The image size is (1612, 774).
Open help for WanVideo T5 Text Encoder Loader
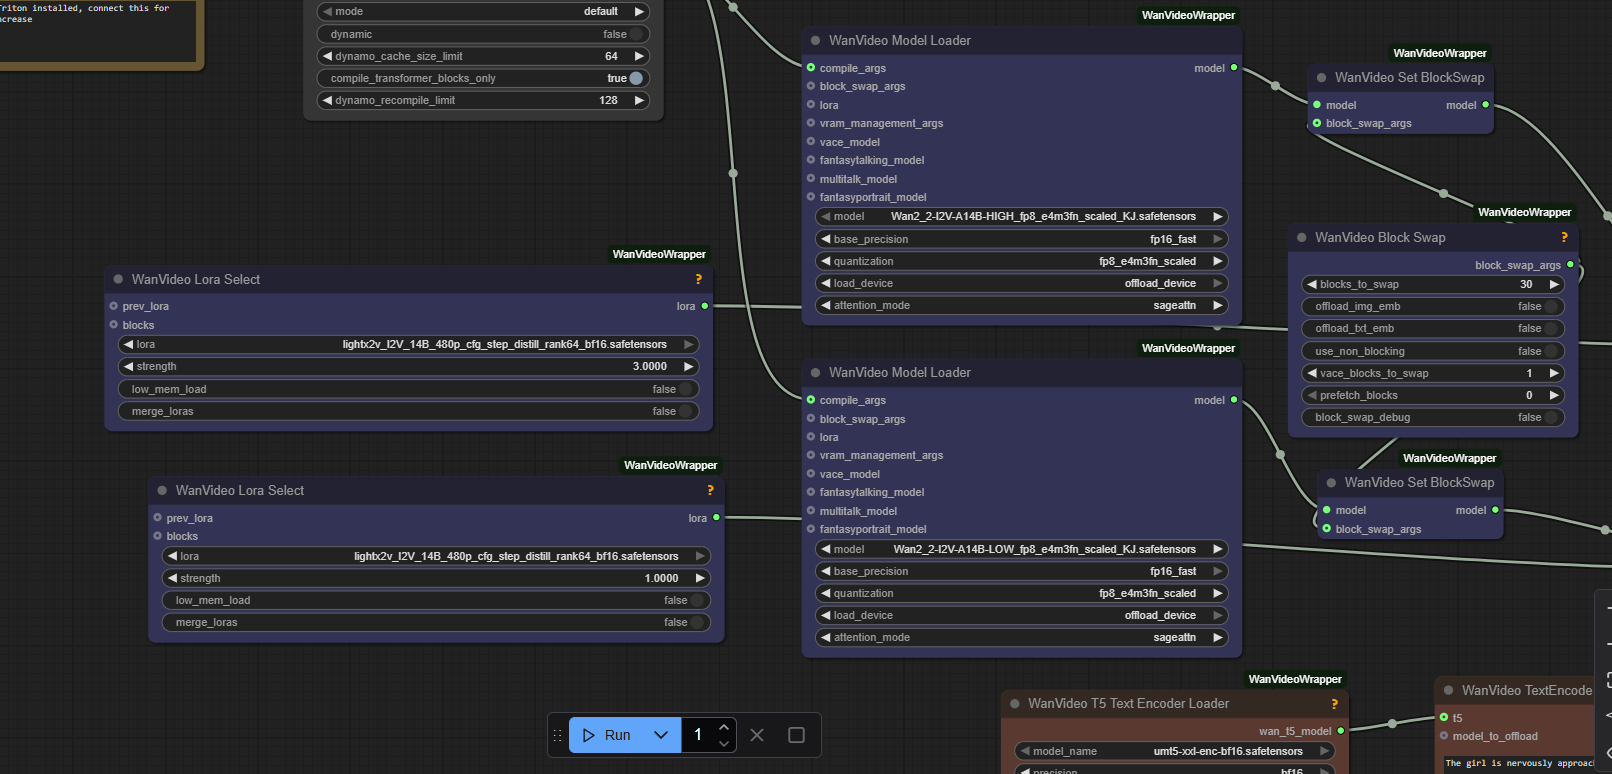click(x=1334, y=704)
